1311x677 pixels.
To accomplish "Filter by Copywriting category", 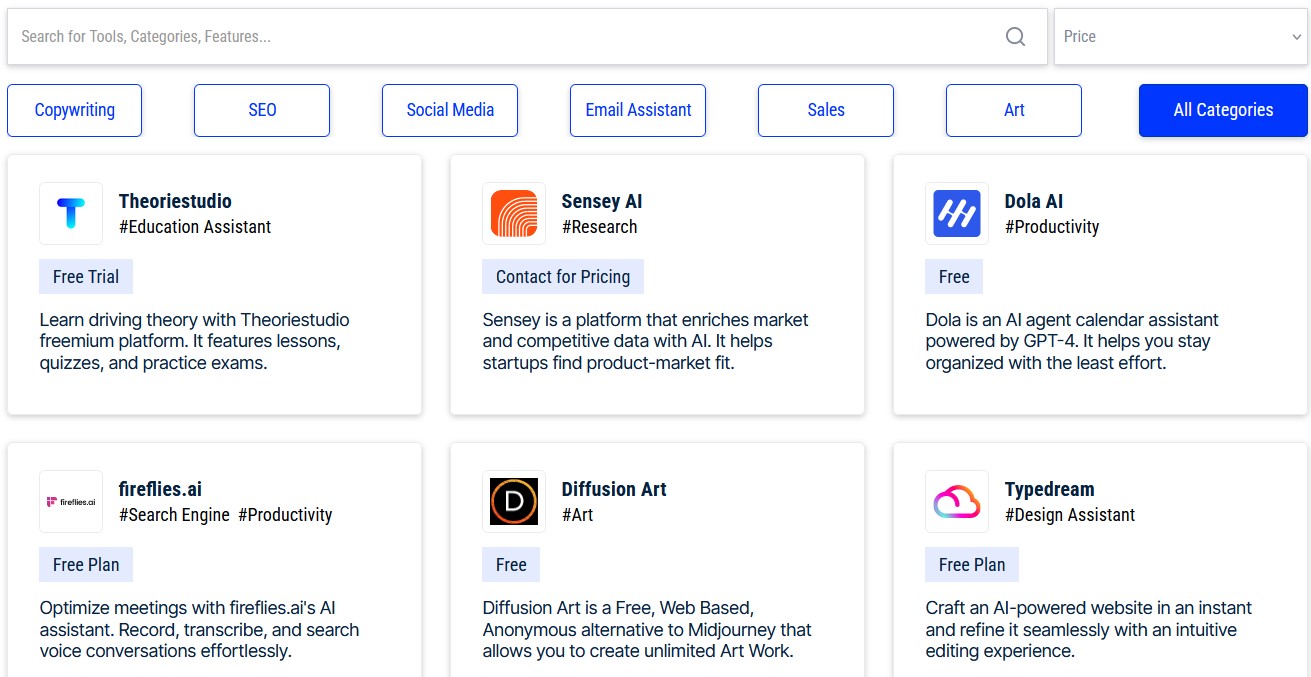I will point(75,110).
